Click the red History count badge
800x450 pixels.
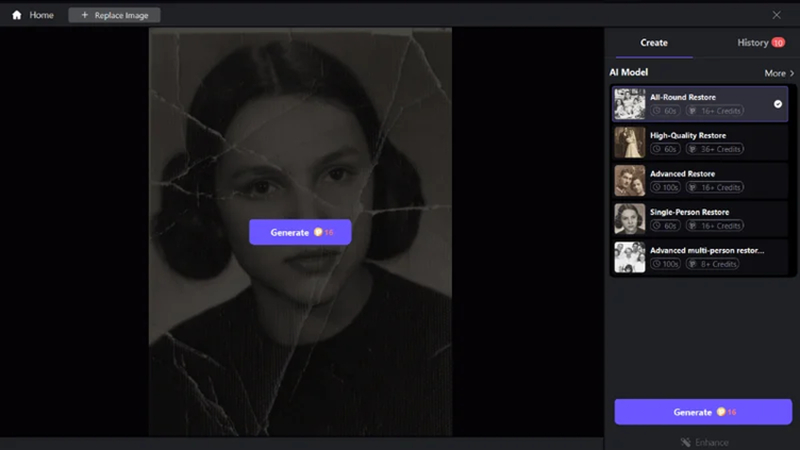tap(778, 43)
